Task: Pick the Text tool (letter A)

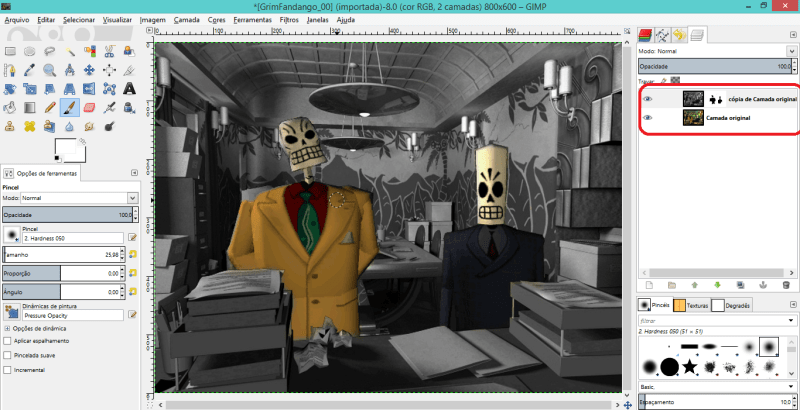Action: (130, 88)
